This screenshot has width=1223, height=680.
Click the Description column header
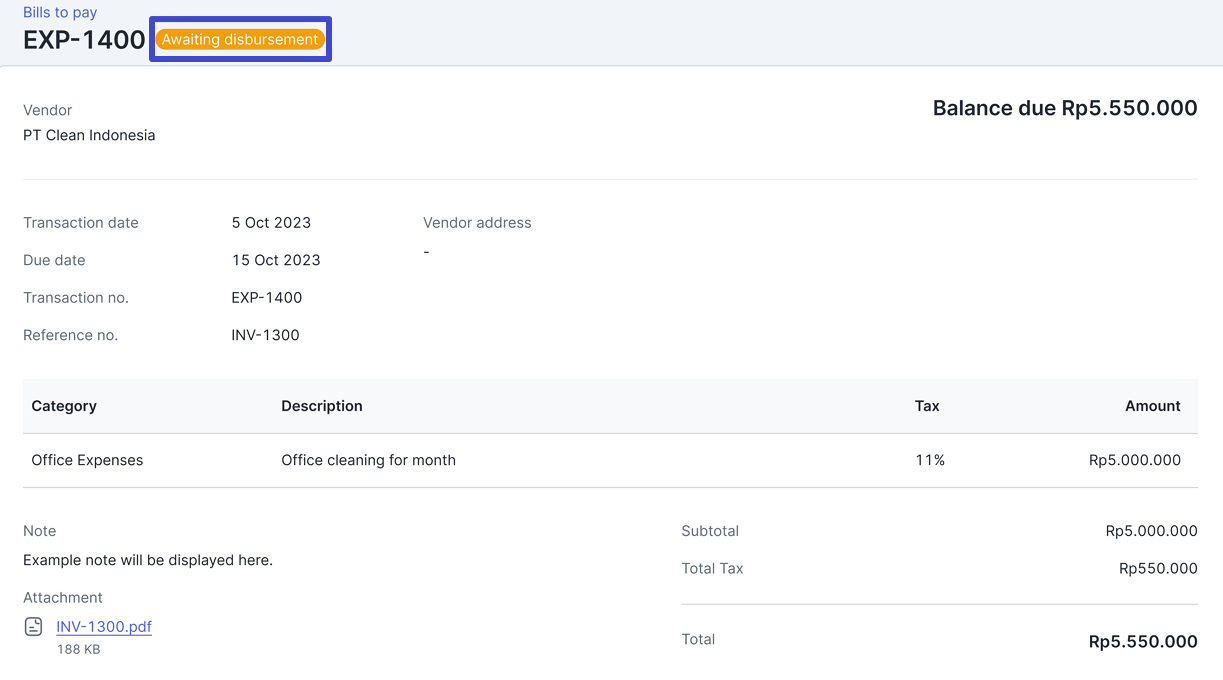click(321, 406)
